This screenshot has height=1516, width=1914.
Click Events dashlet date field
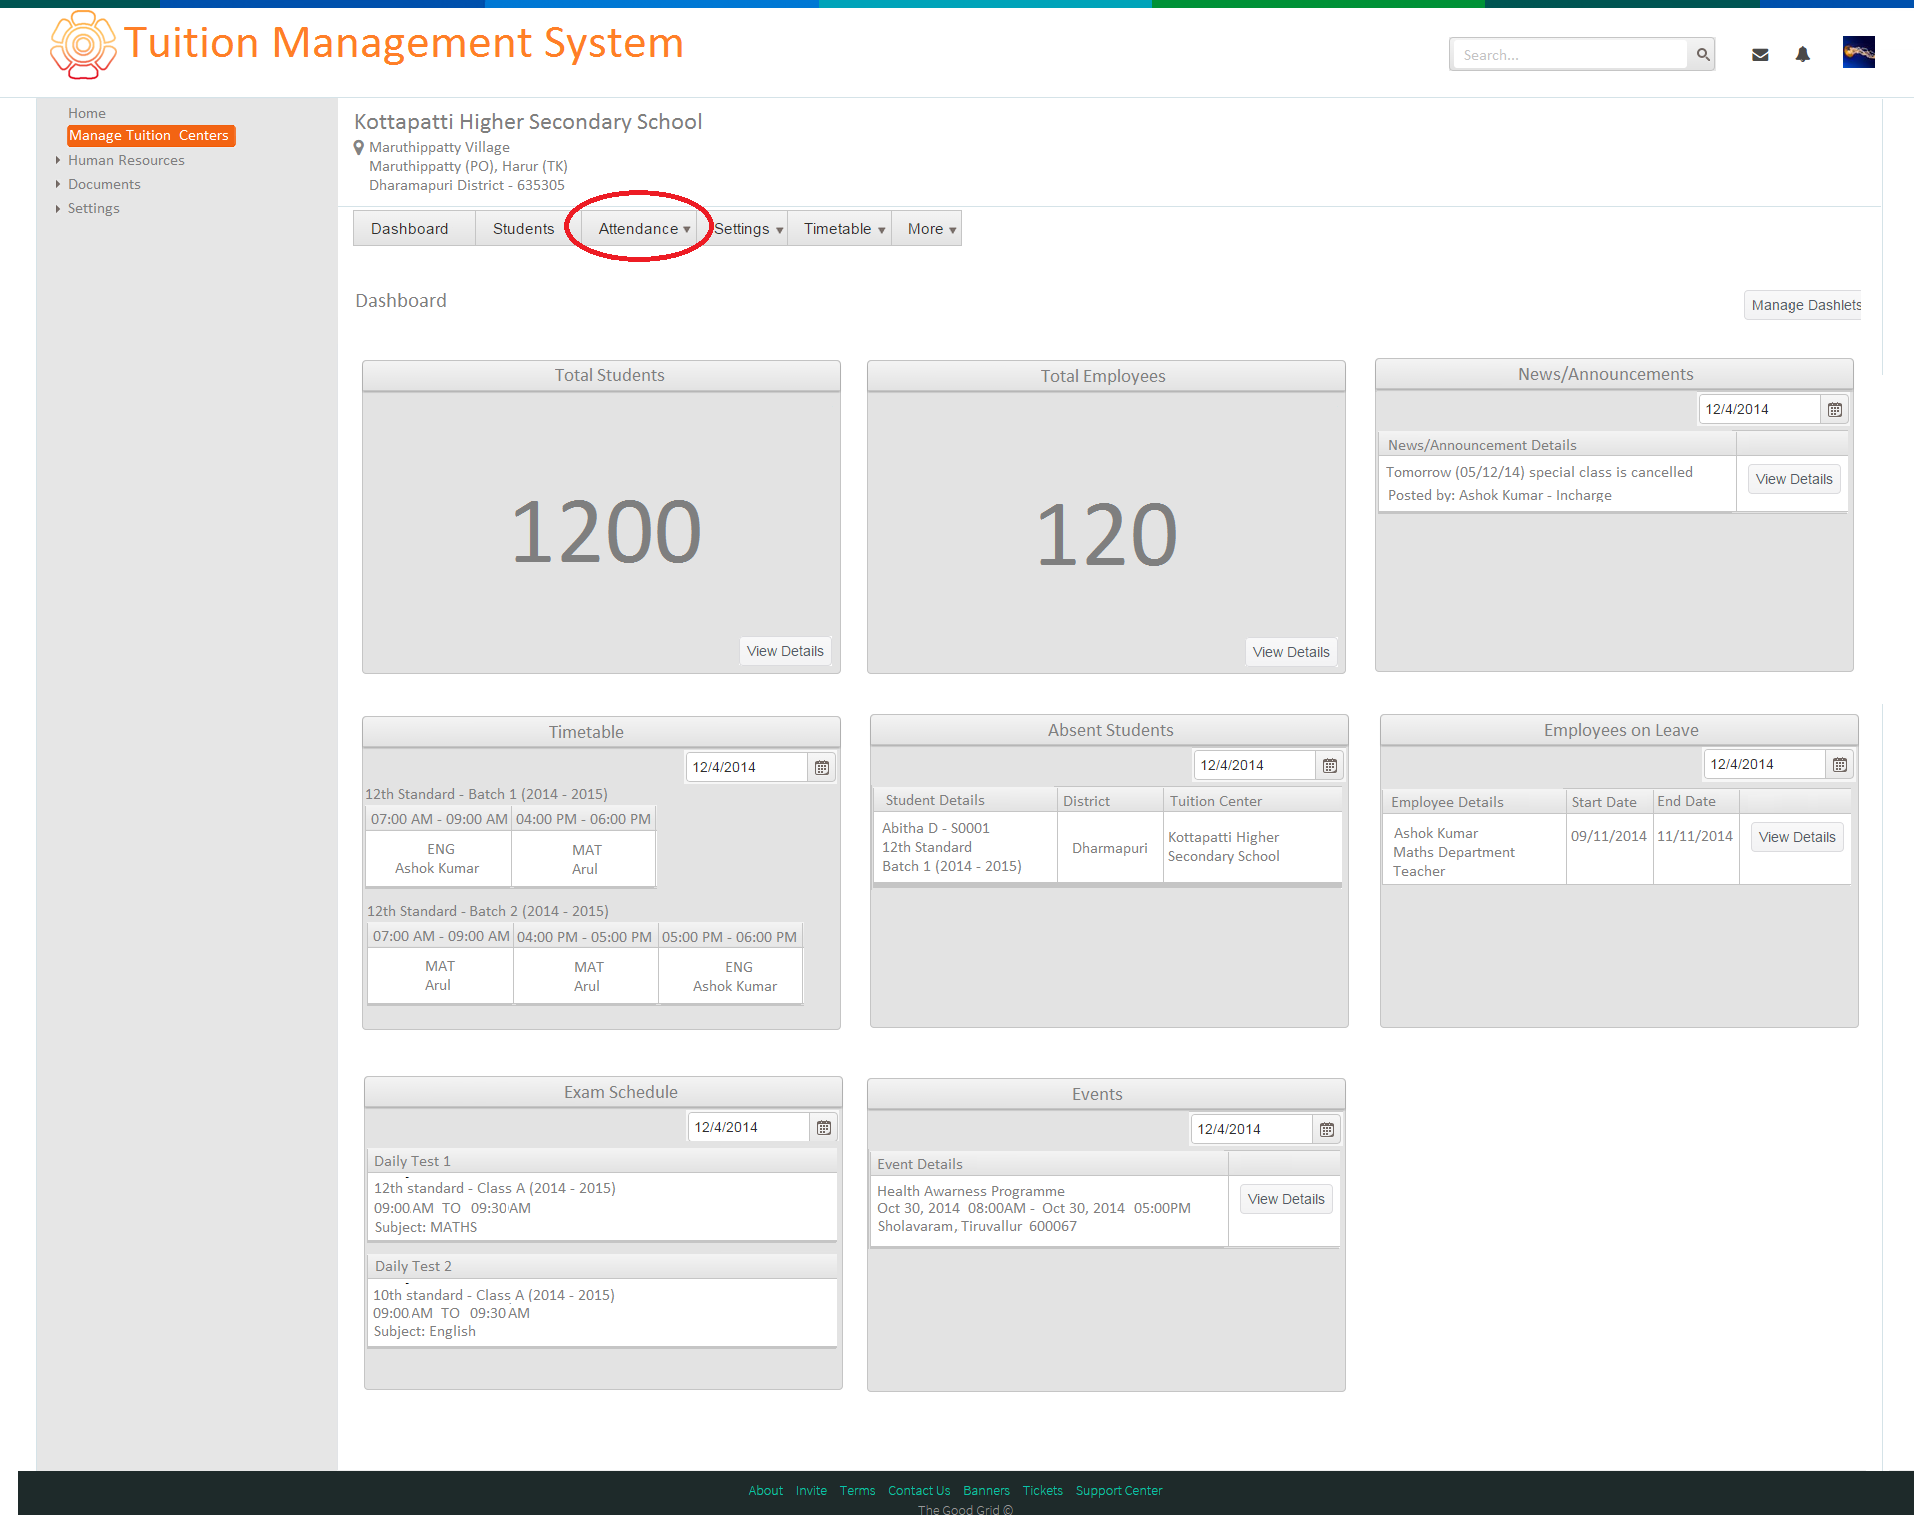pos(1251,1129)
